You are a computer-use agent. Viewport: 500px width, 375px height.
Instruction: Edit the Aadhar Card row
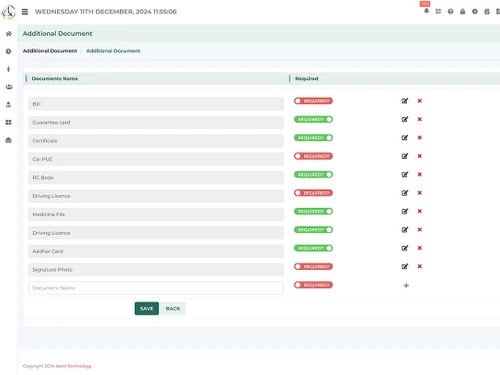tap(405, 248)
